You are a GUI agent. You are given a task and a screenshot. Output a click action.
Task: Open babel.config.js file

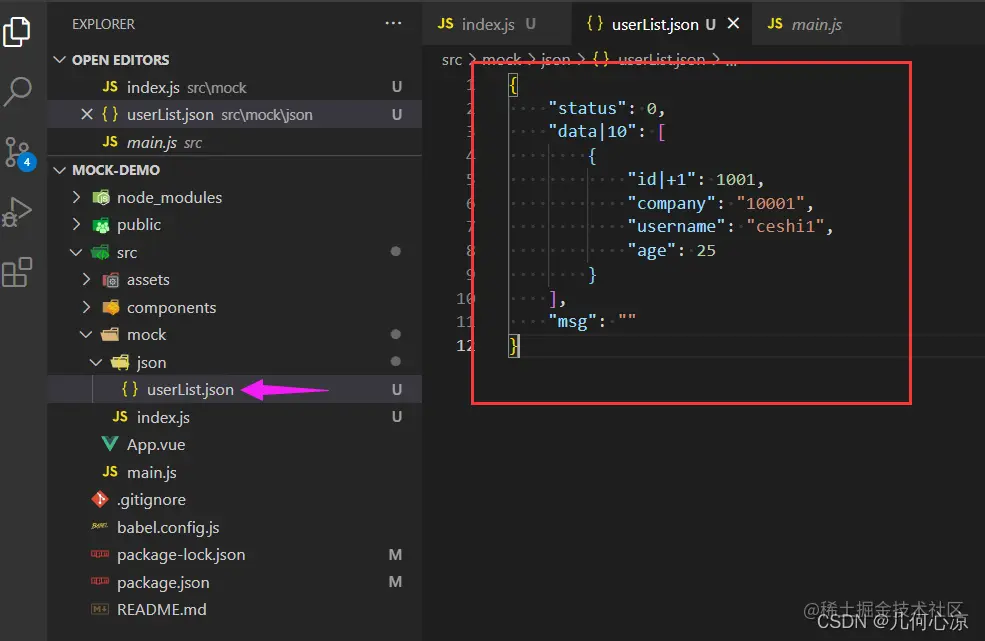coord(234,527)
